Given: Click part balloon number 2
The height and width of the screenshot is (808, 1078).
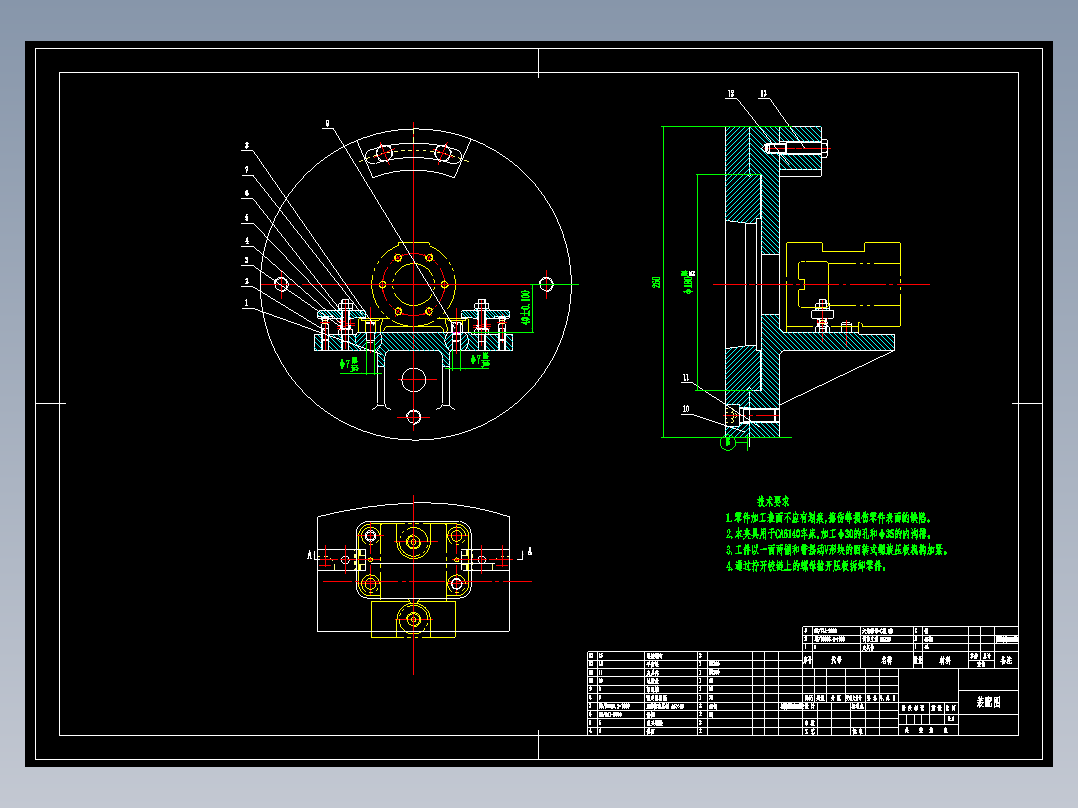Looking at the screenshot, I should [246, 282].
